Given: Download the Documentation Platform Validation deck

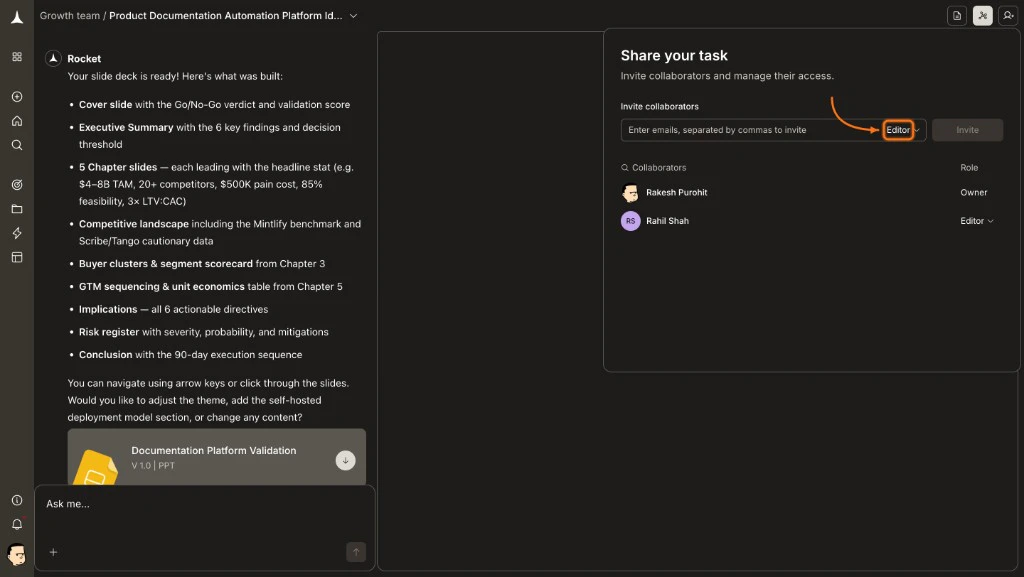Looking at the screenshot, I should tap(345, 461).
